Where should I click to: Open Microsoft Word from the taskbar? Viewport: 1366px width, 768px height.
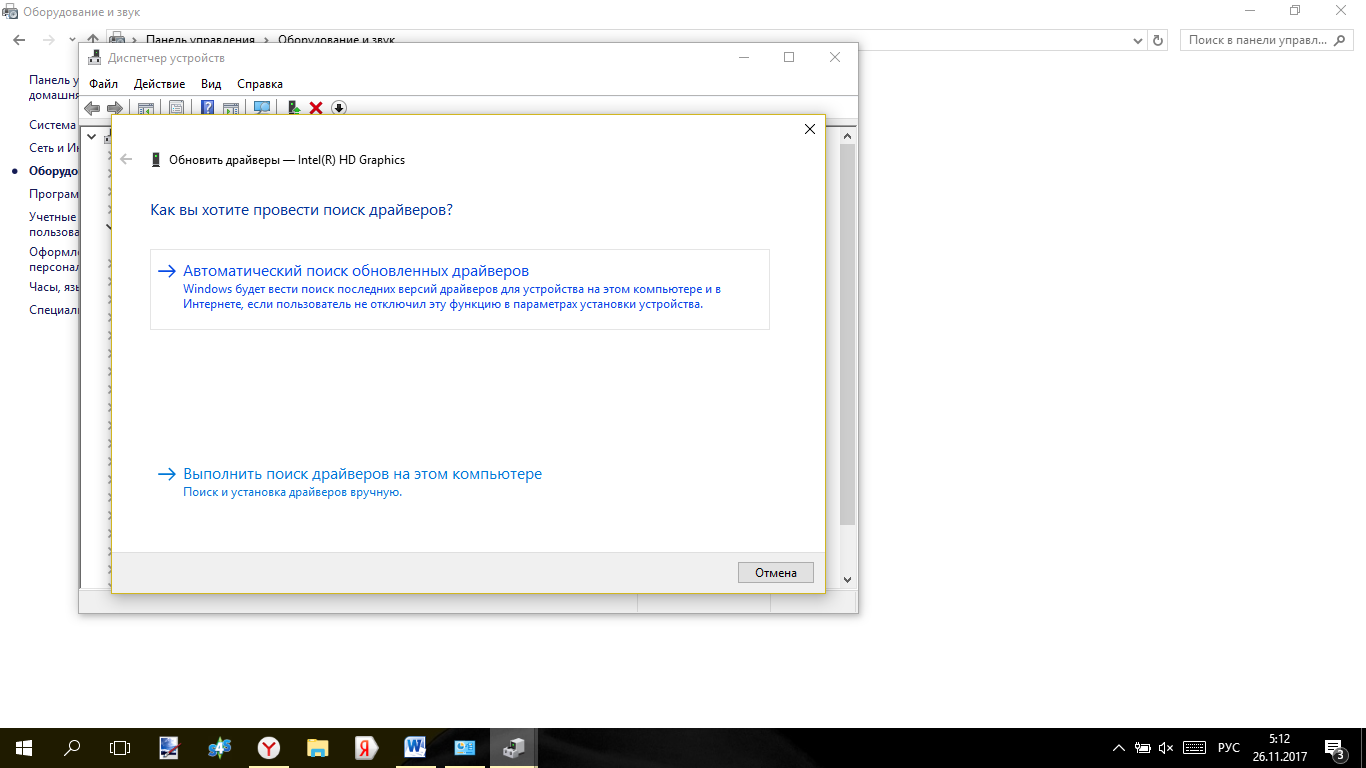[x=415, y=747]
